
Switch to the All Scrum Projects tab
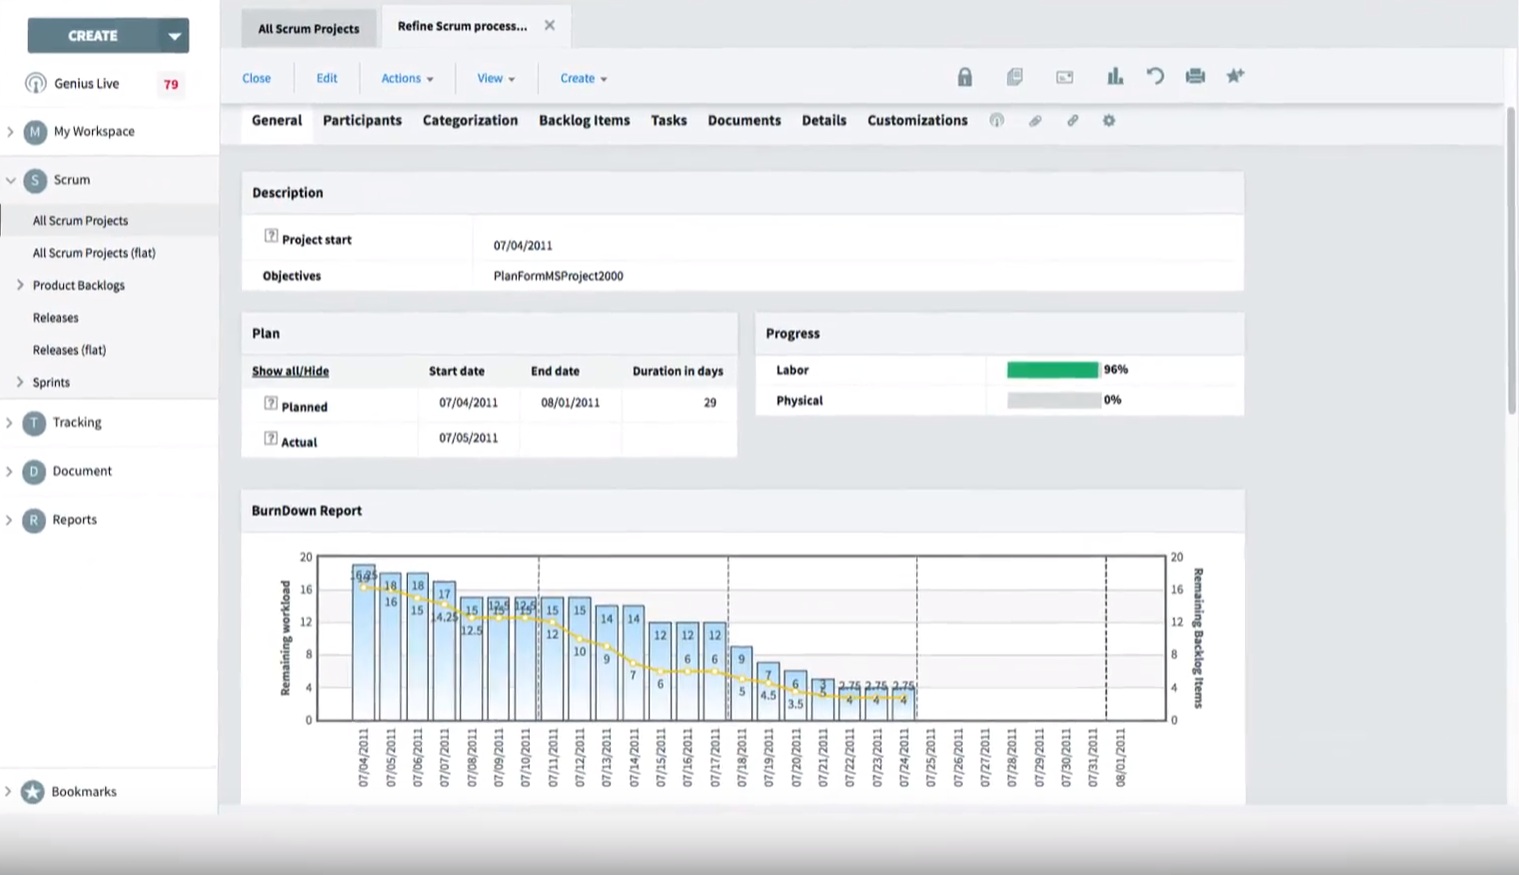point(308,28)
